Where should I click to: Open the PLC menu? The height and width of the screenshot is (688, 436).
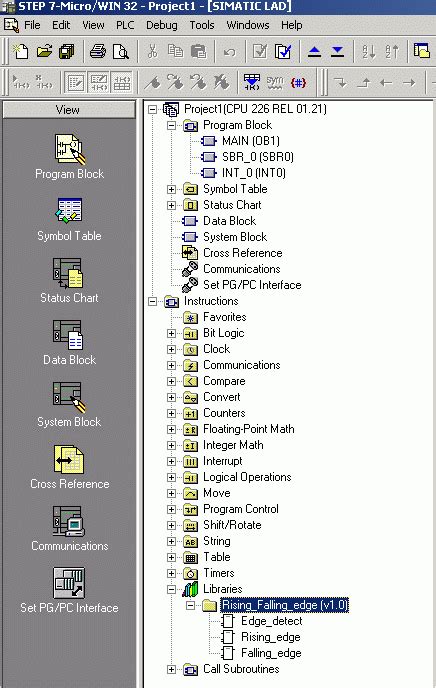coord(125,25)
